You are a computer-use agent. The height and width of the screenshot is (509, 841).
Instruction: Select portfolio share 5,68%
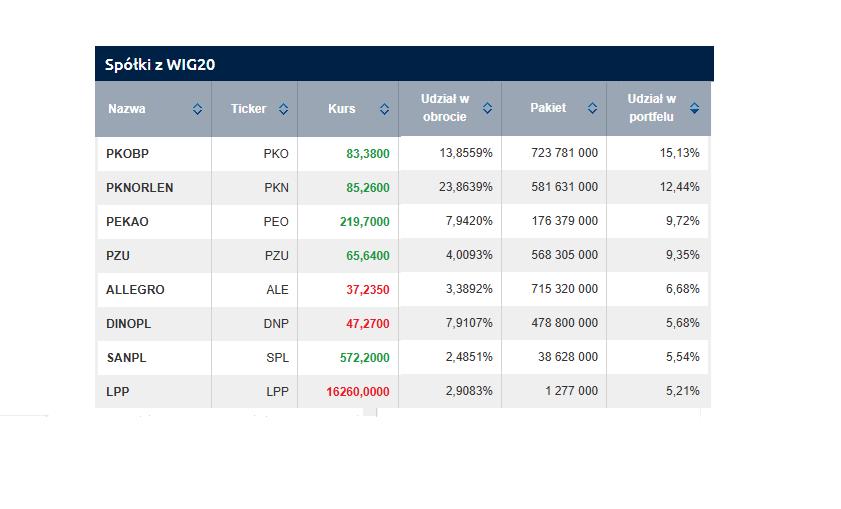point(683,323)
